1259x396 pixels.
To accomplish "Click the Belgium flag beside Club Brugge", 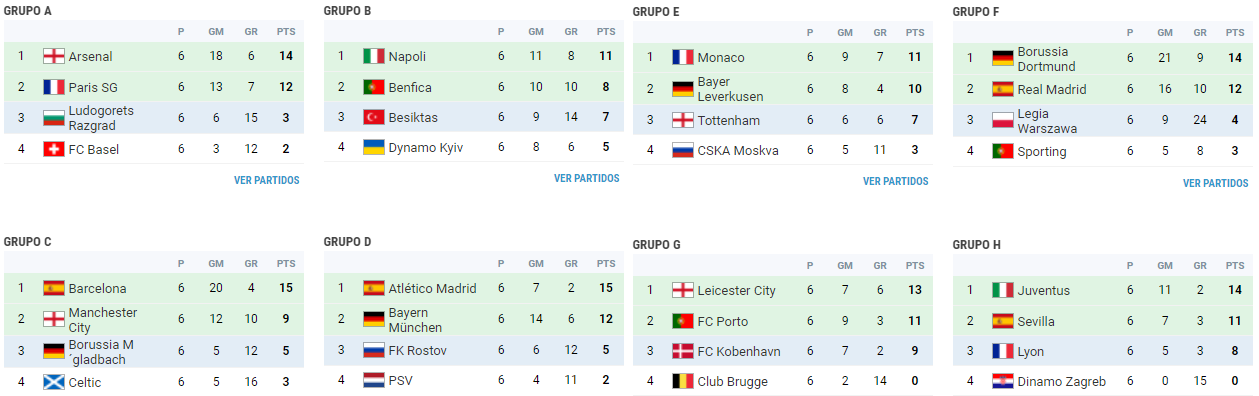I will point(682,381).
